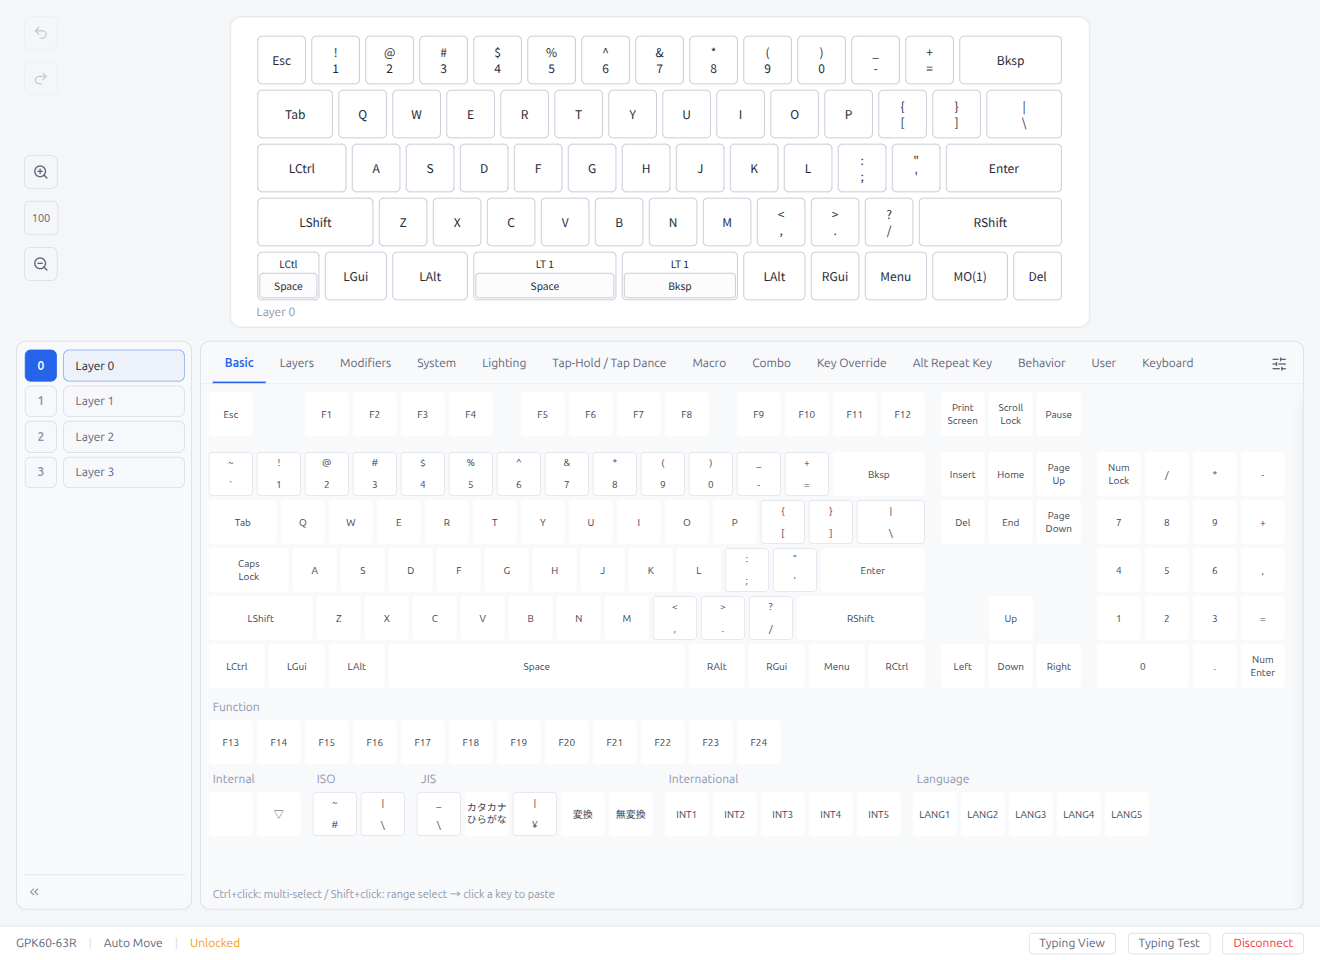Viewport: 1320px width, 960px height.
Task: Enable Auto Move mode
Action: pos(132,942)
